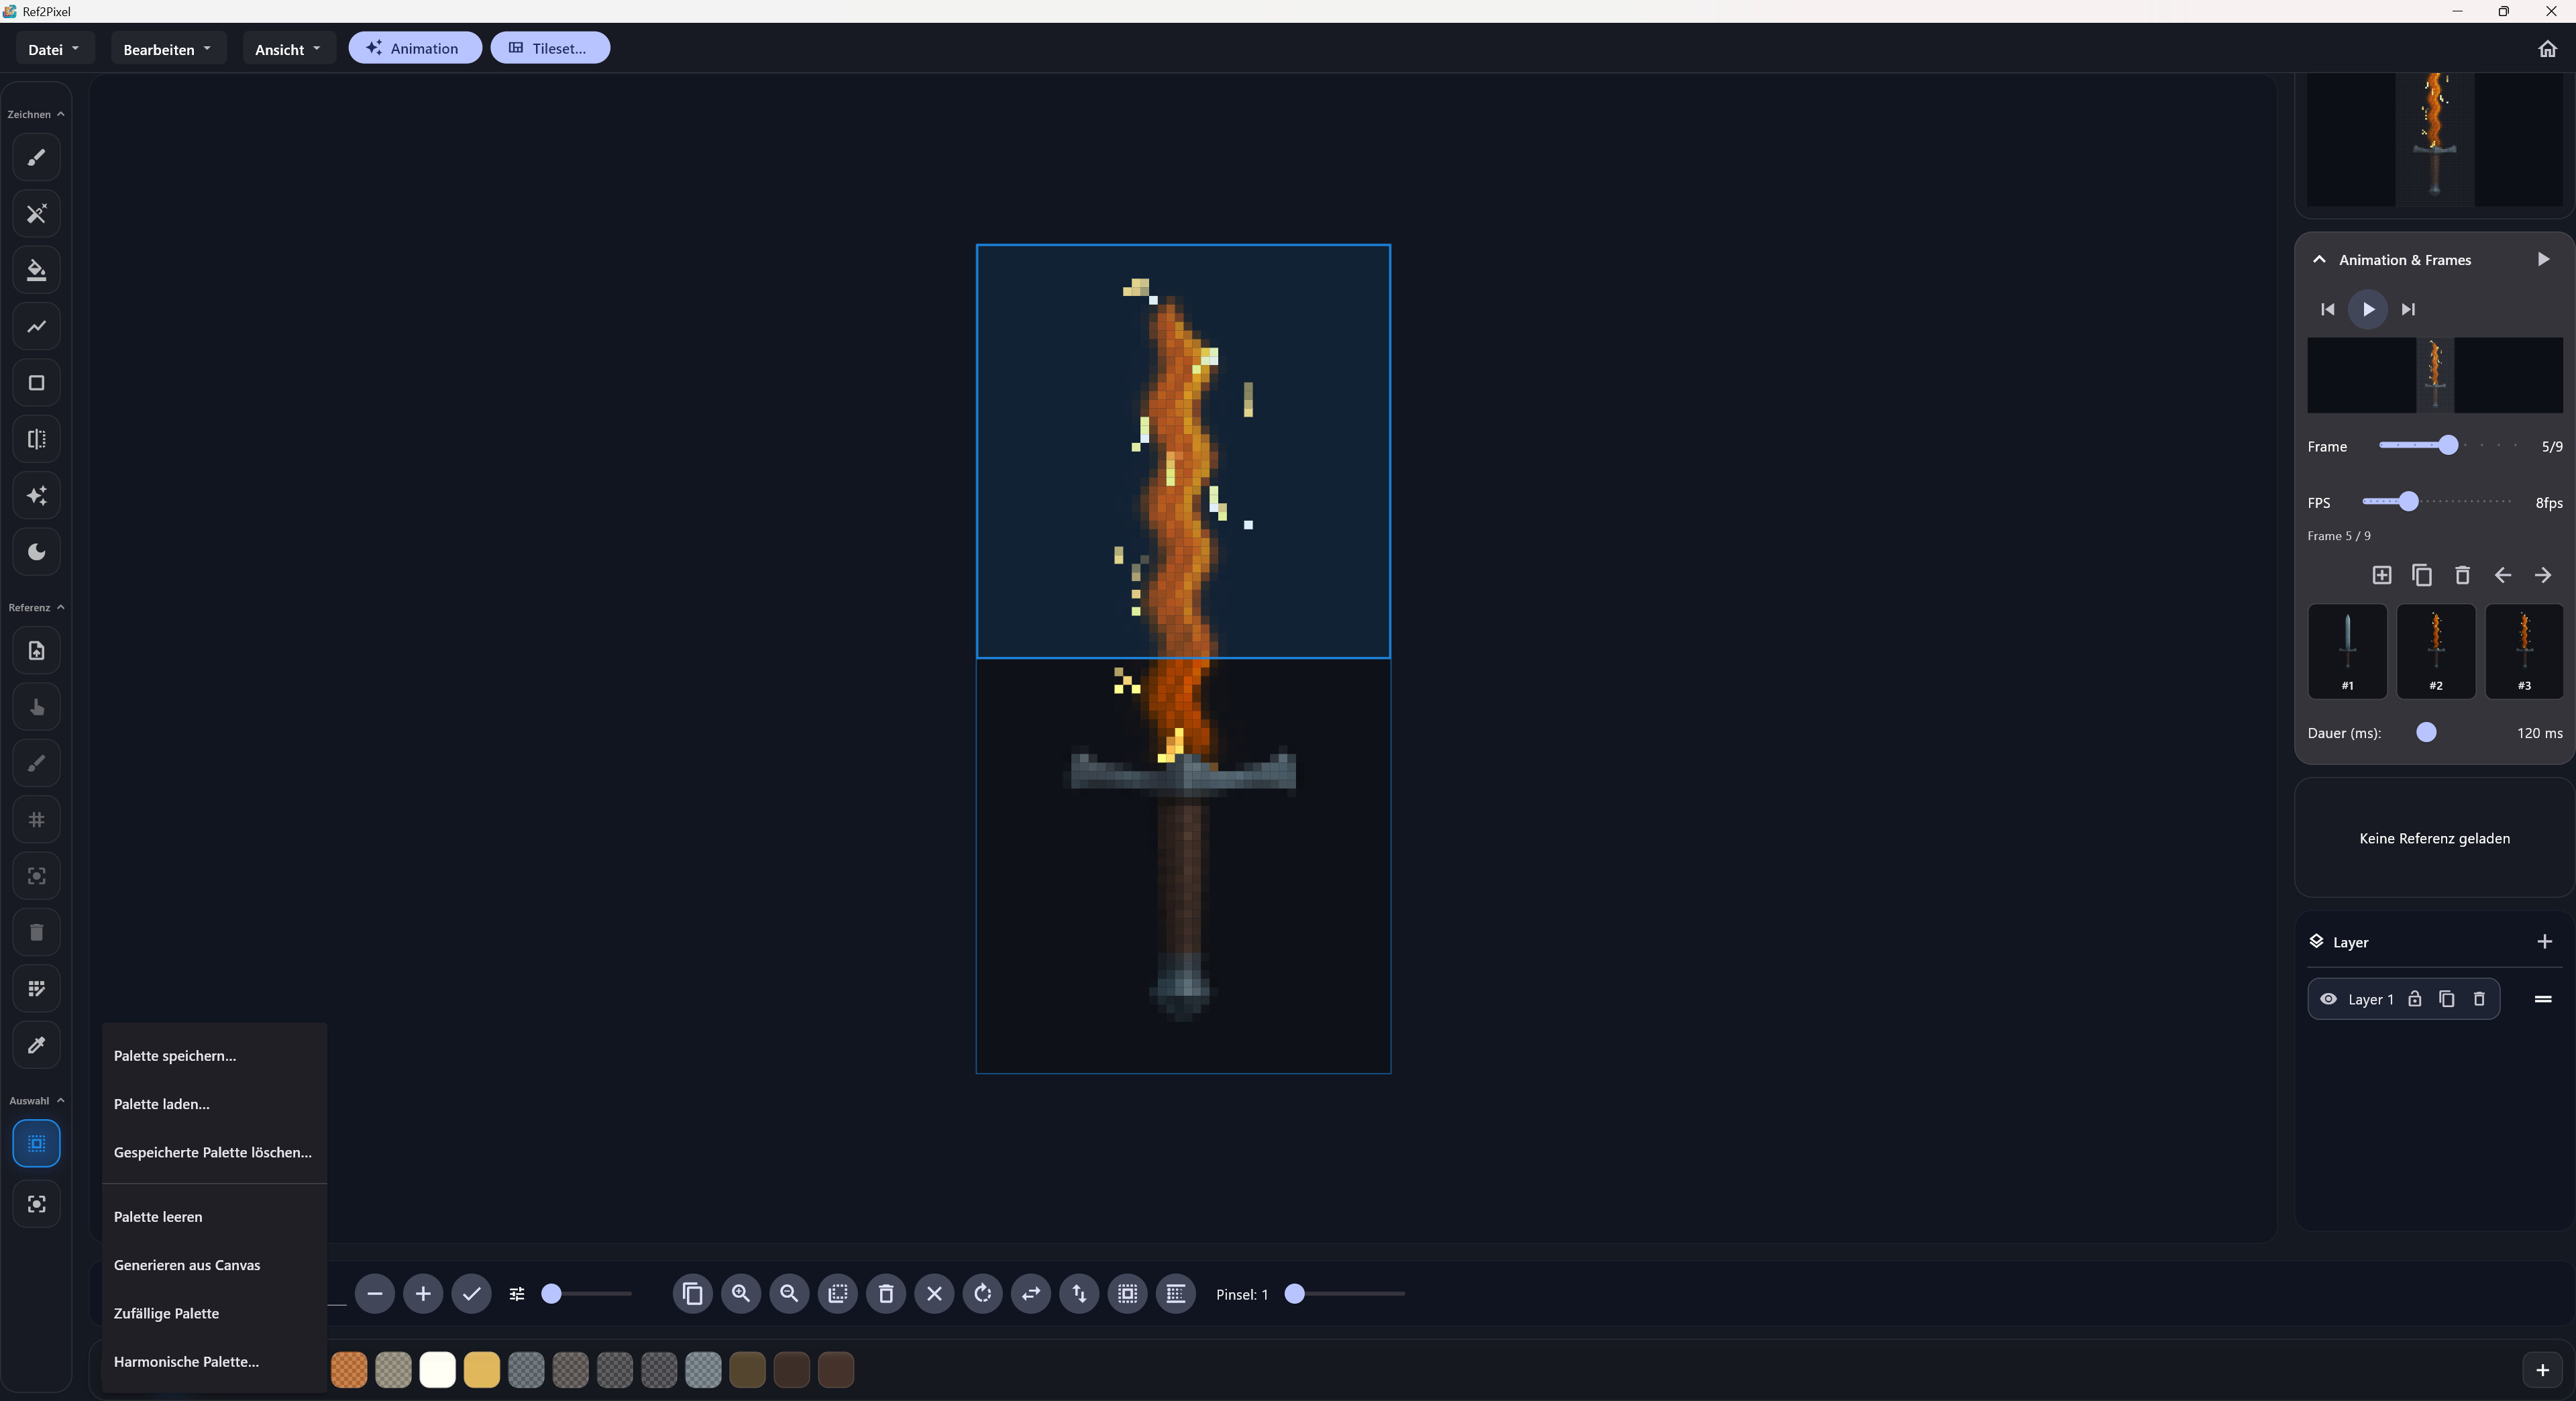Click the Home icon at top right
The height and width of the screenshot is (1401, 2576).
[x=2547, y=48]
